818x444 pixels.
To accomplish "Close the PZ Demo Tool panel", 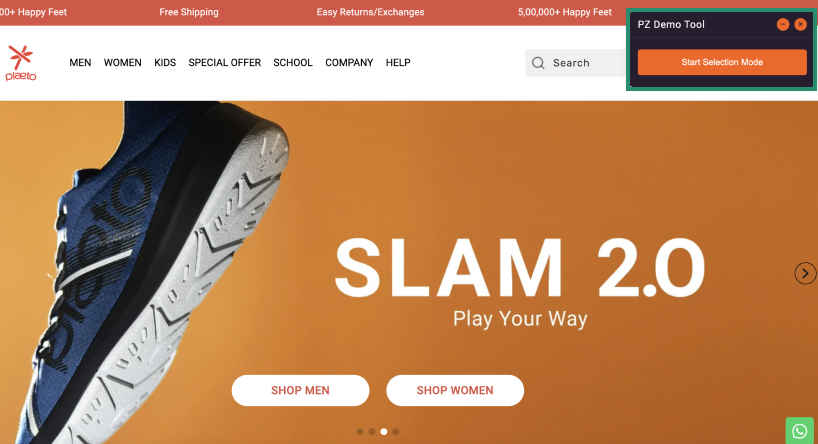I will coord(800,25).
